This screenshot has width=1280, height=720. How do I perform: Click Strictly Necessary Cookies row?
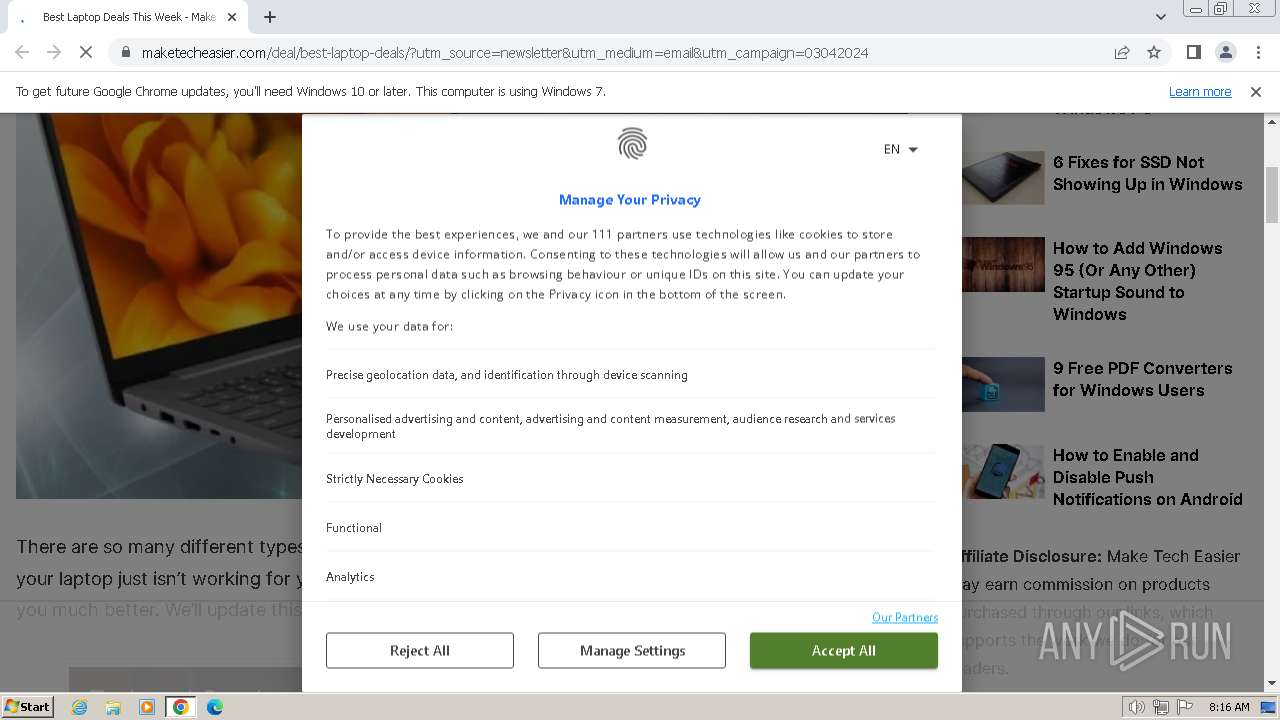632,478
